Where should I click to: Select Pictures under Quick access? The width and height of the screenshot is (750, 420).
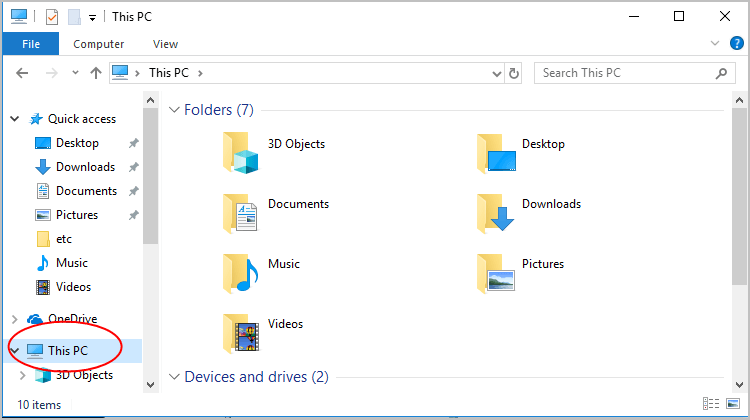point(77,215)
